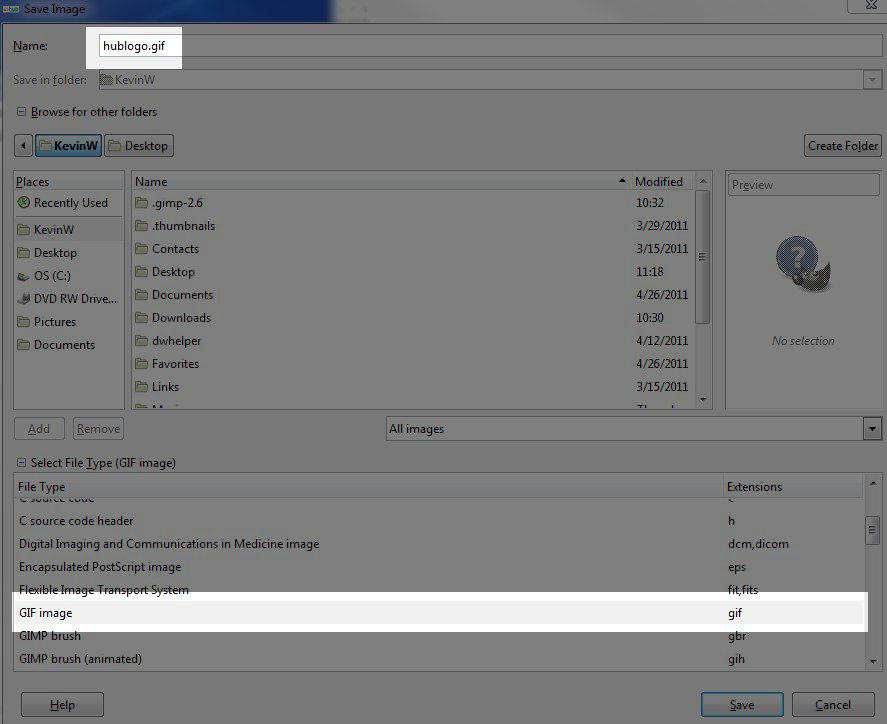Click the Desktop path button
Viewport: 887px width, 724px height.
(x=138, y=146)
